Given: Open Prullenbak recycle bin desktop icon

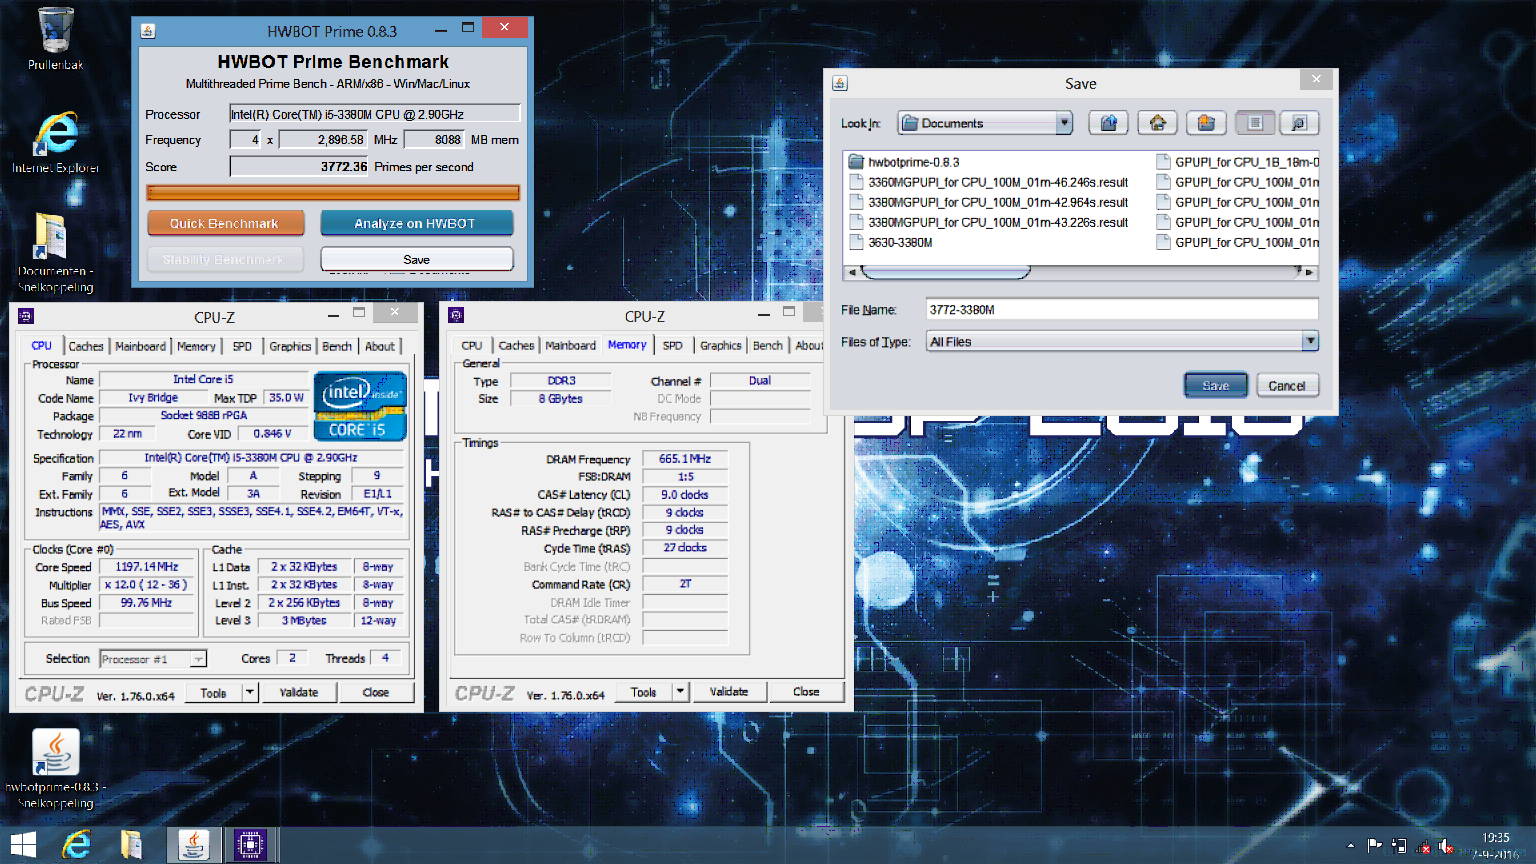Looking at the screenshot, I should tap(55, 39).
